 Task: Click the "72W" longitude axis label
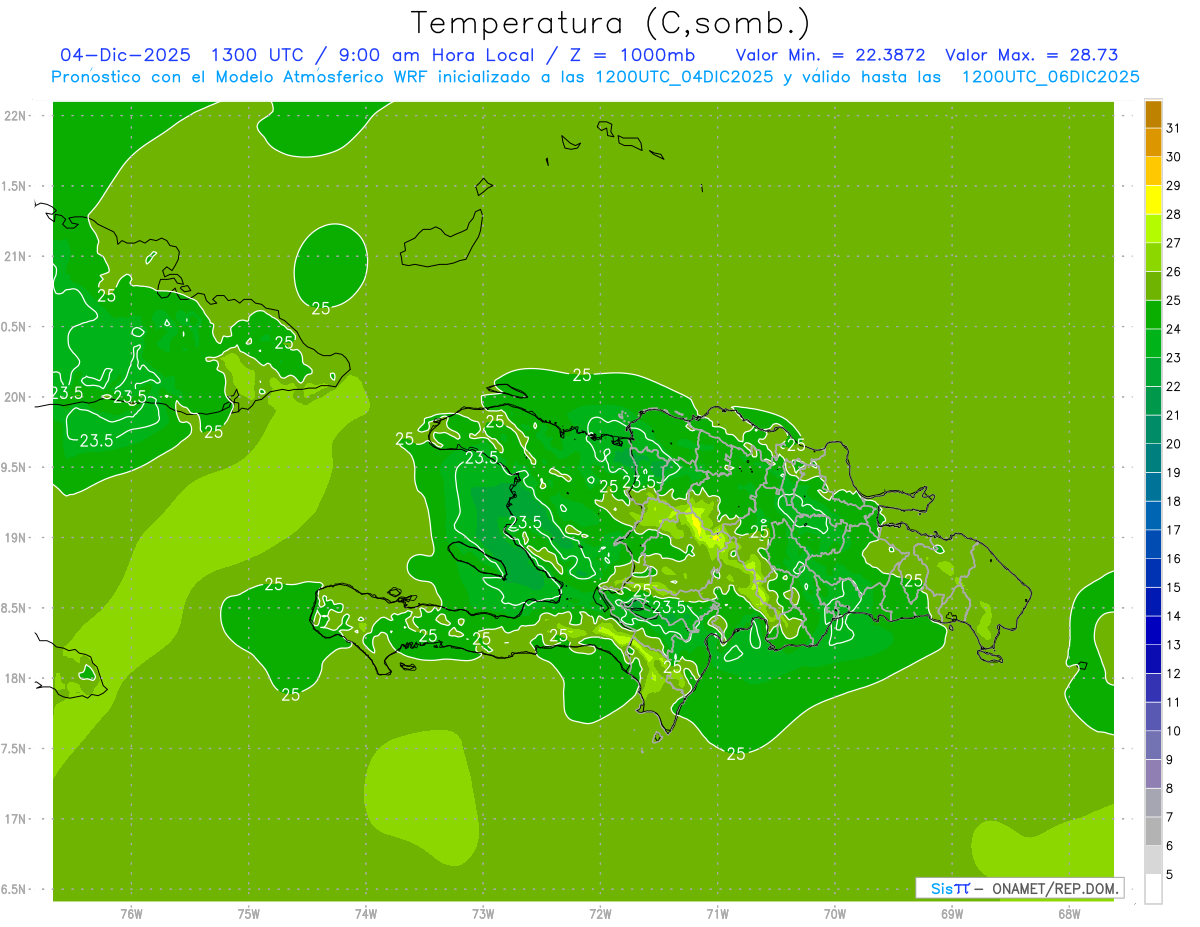click(600, 913)
